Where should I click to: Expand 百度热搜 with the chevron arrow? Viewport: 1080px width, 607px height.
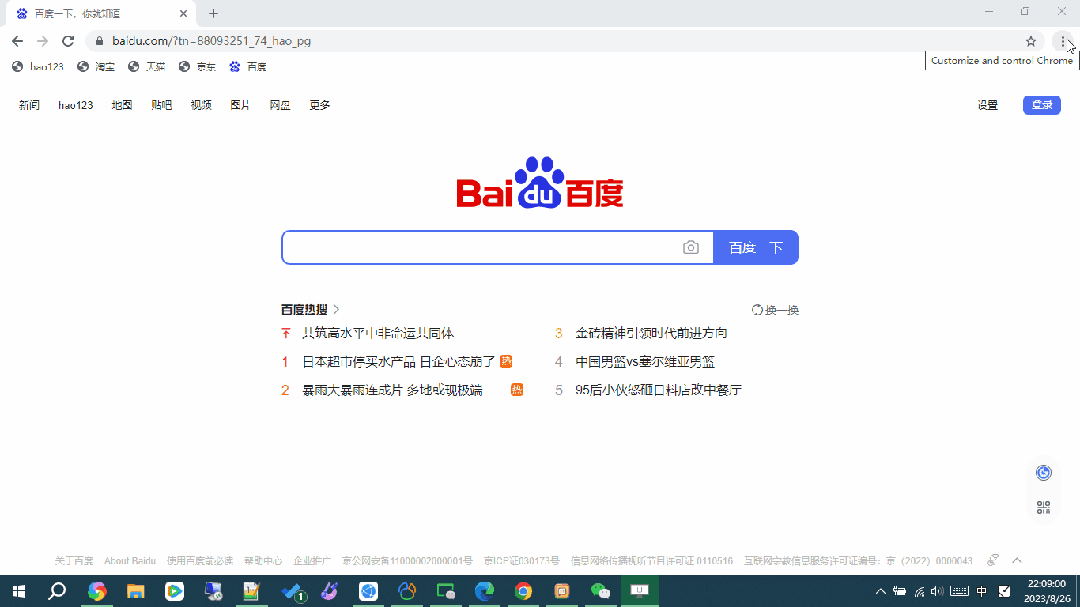coord(336,310)
